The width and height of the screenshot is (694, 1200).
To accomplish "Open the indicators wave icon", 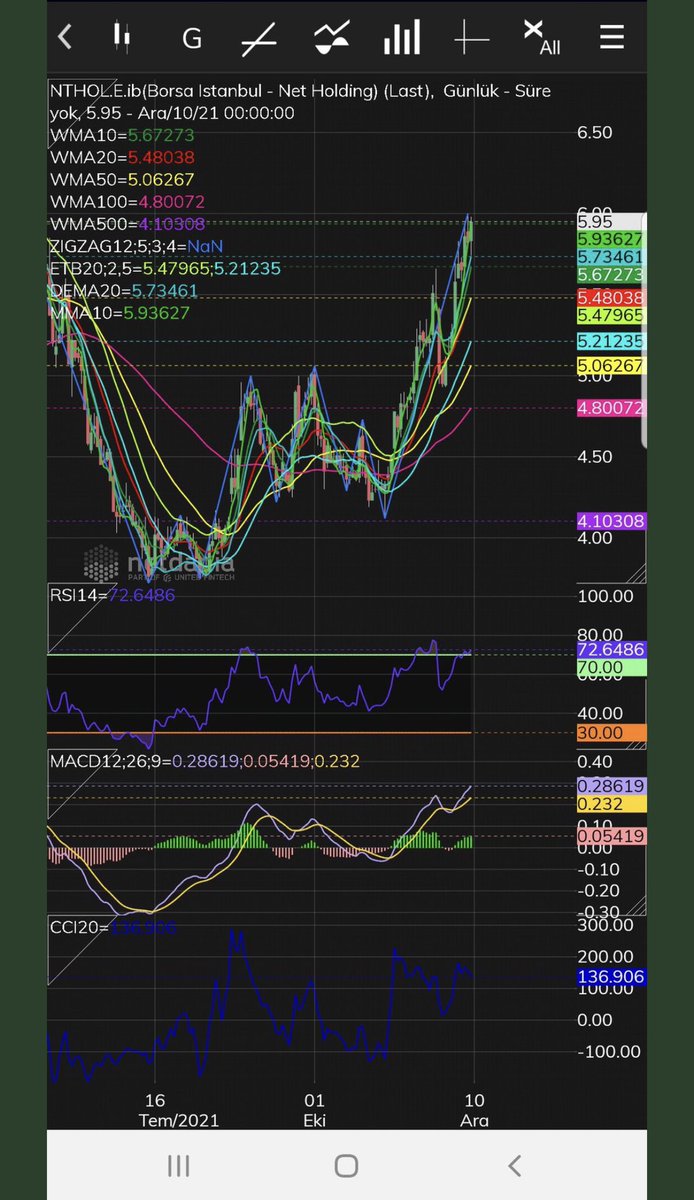I will click(x=331, y=39).
